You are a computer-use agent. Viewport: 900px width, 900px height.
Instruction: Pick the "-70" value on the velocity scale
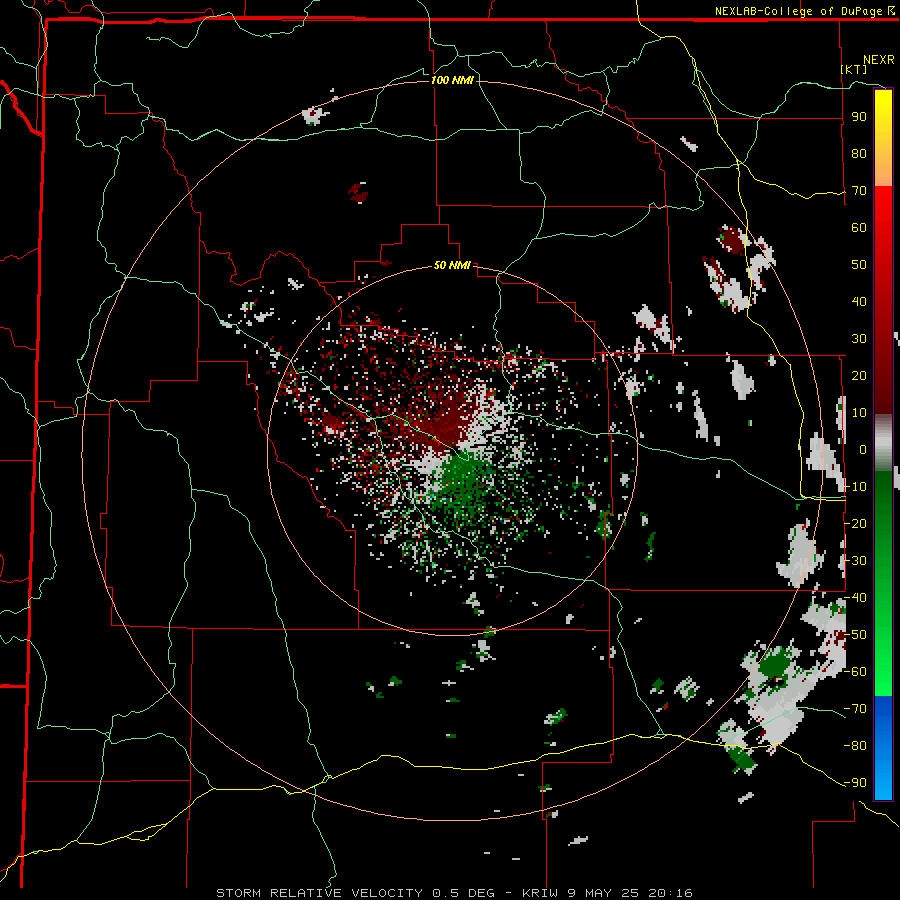coord(855,709)
